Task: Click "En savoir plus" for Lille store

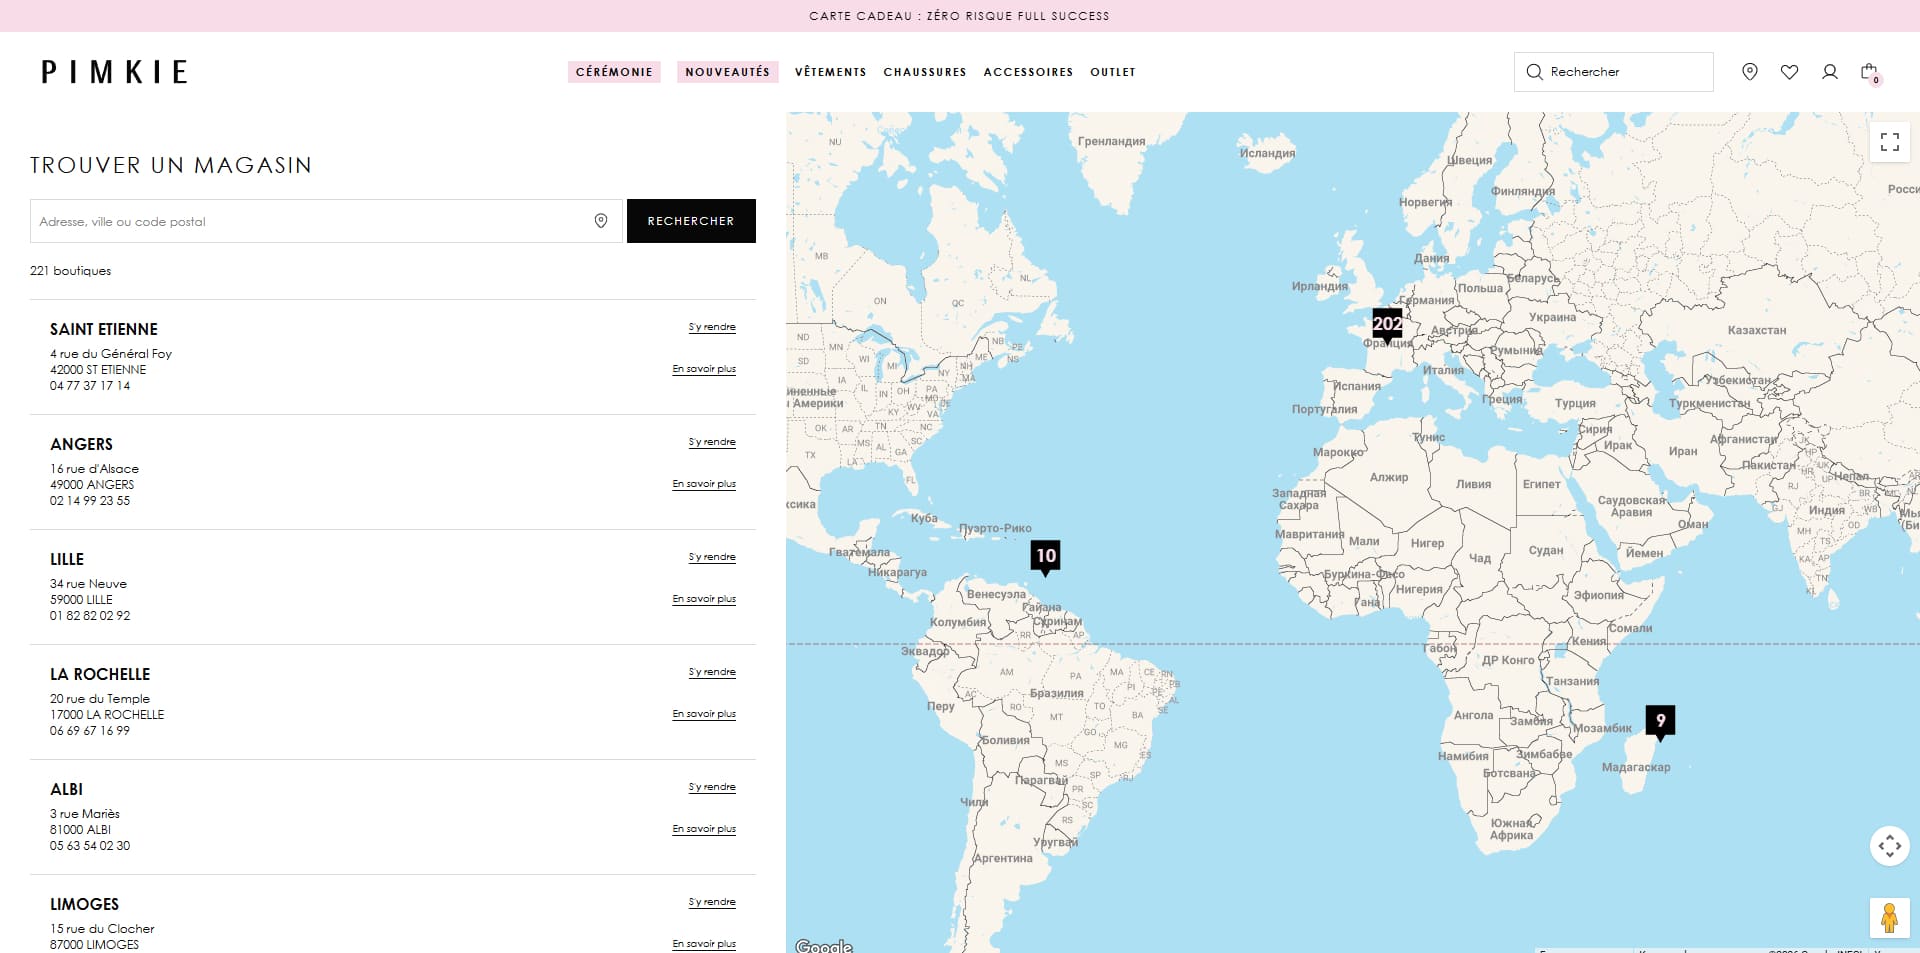Action: coord(704,599)
